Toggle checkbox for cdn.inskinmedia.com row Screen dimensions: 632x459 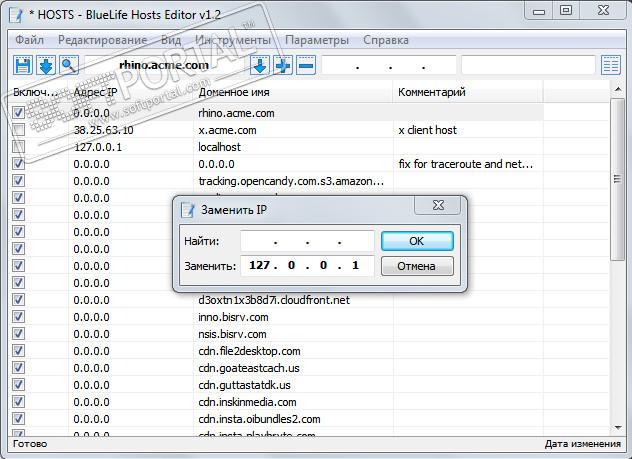point(18,402)
